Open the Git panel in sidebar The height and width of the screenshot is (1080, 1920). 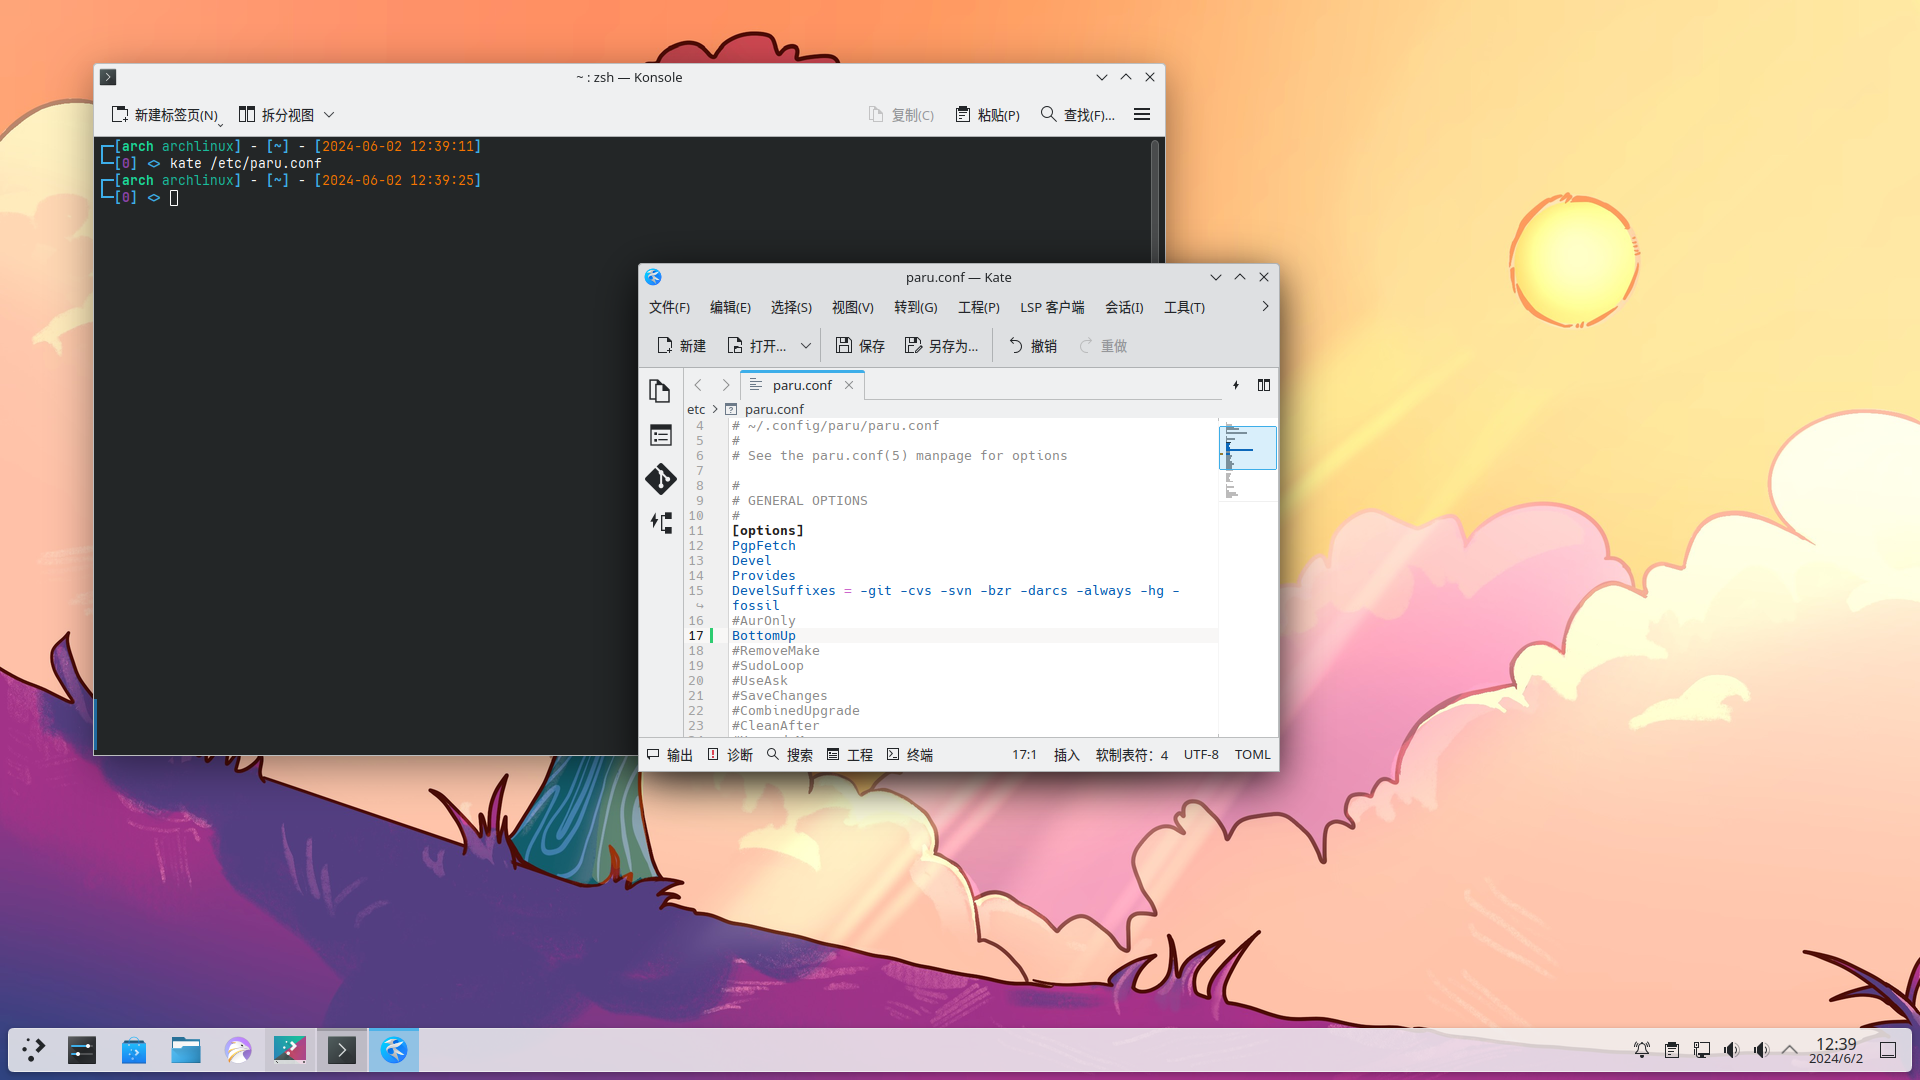coord(660,479)
